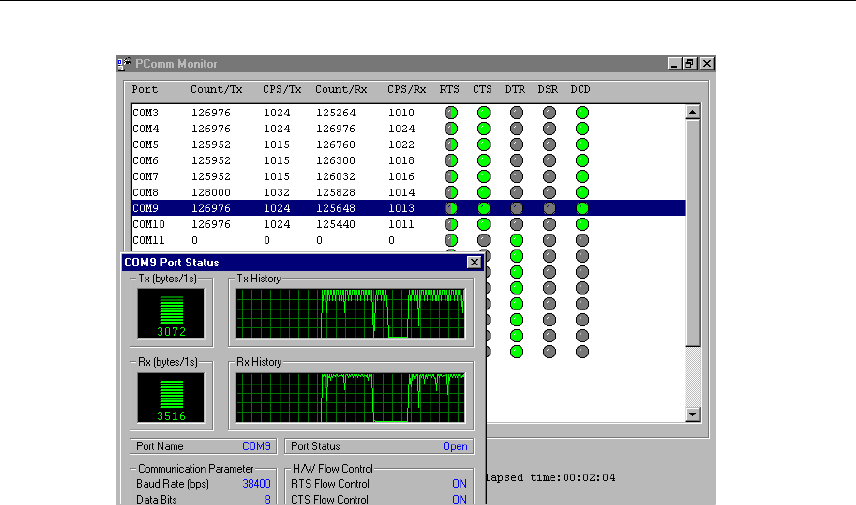Click the DCD indicator for COM4
This screenshot has height=505, width=856.
point(582,128)
